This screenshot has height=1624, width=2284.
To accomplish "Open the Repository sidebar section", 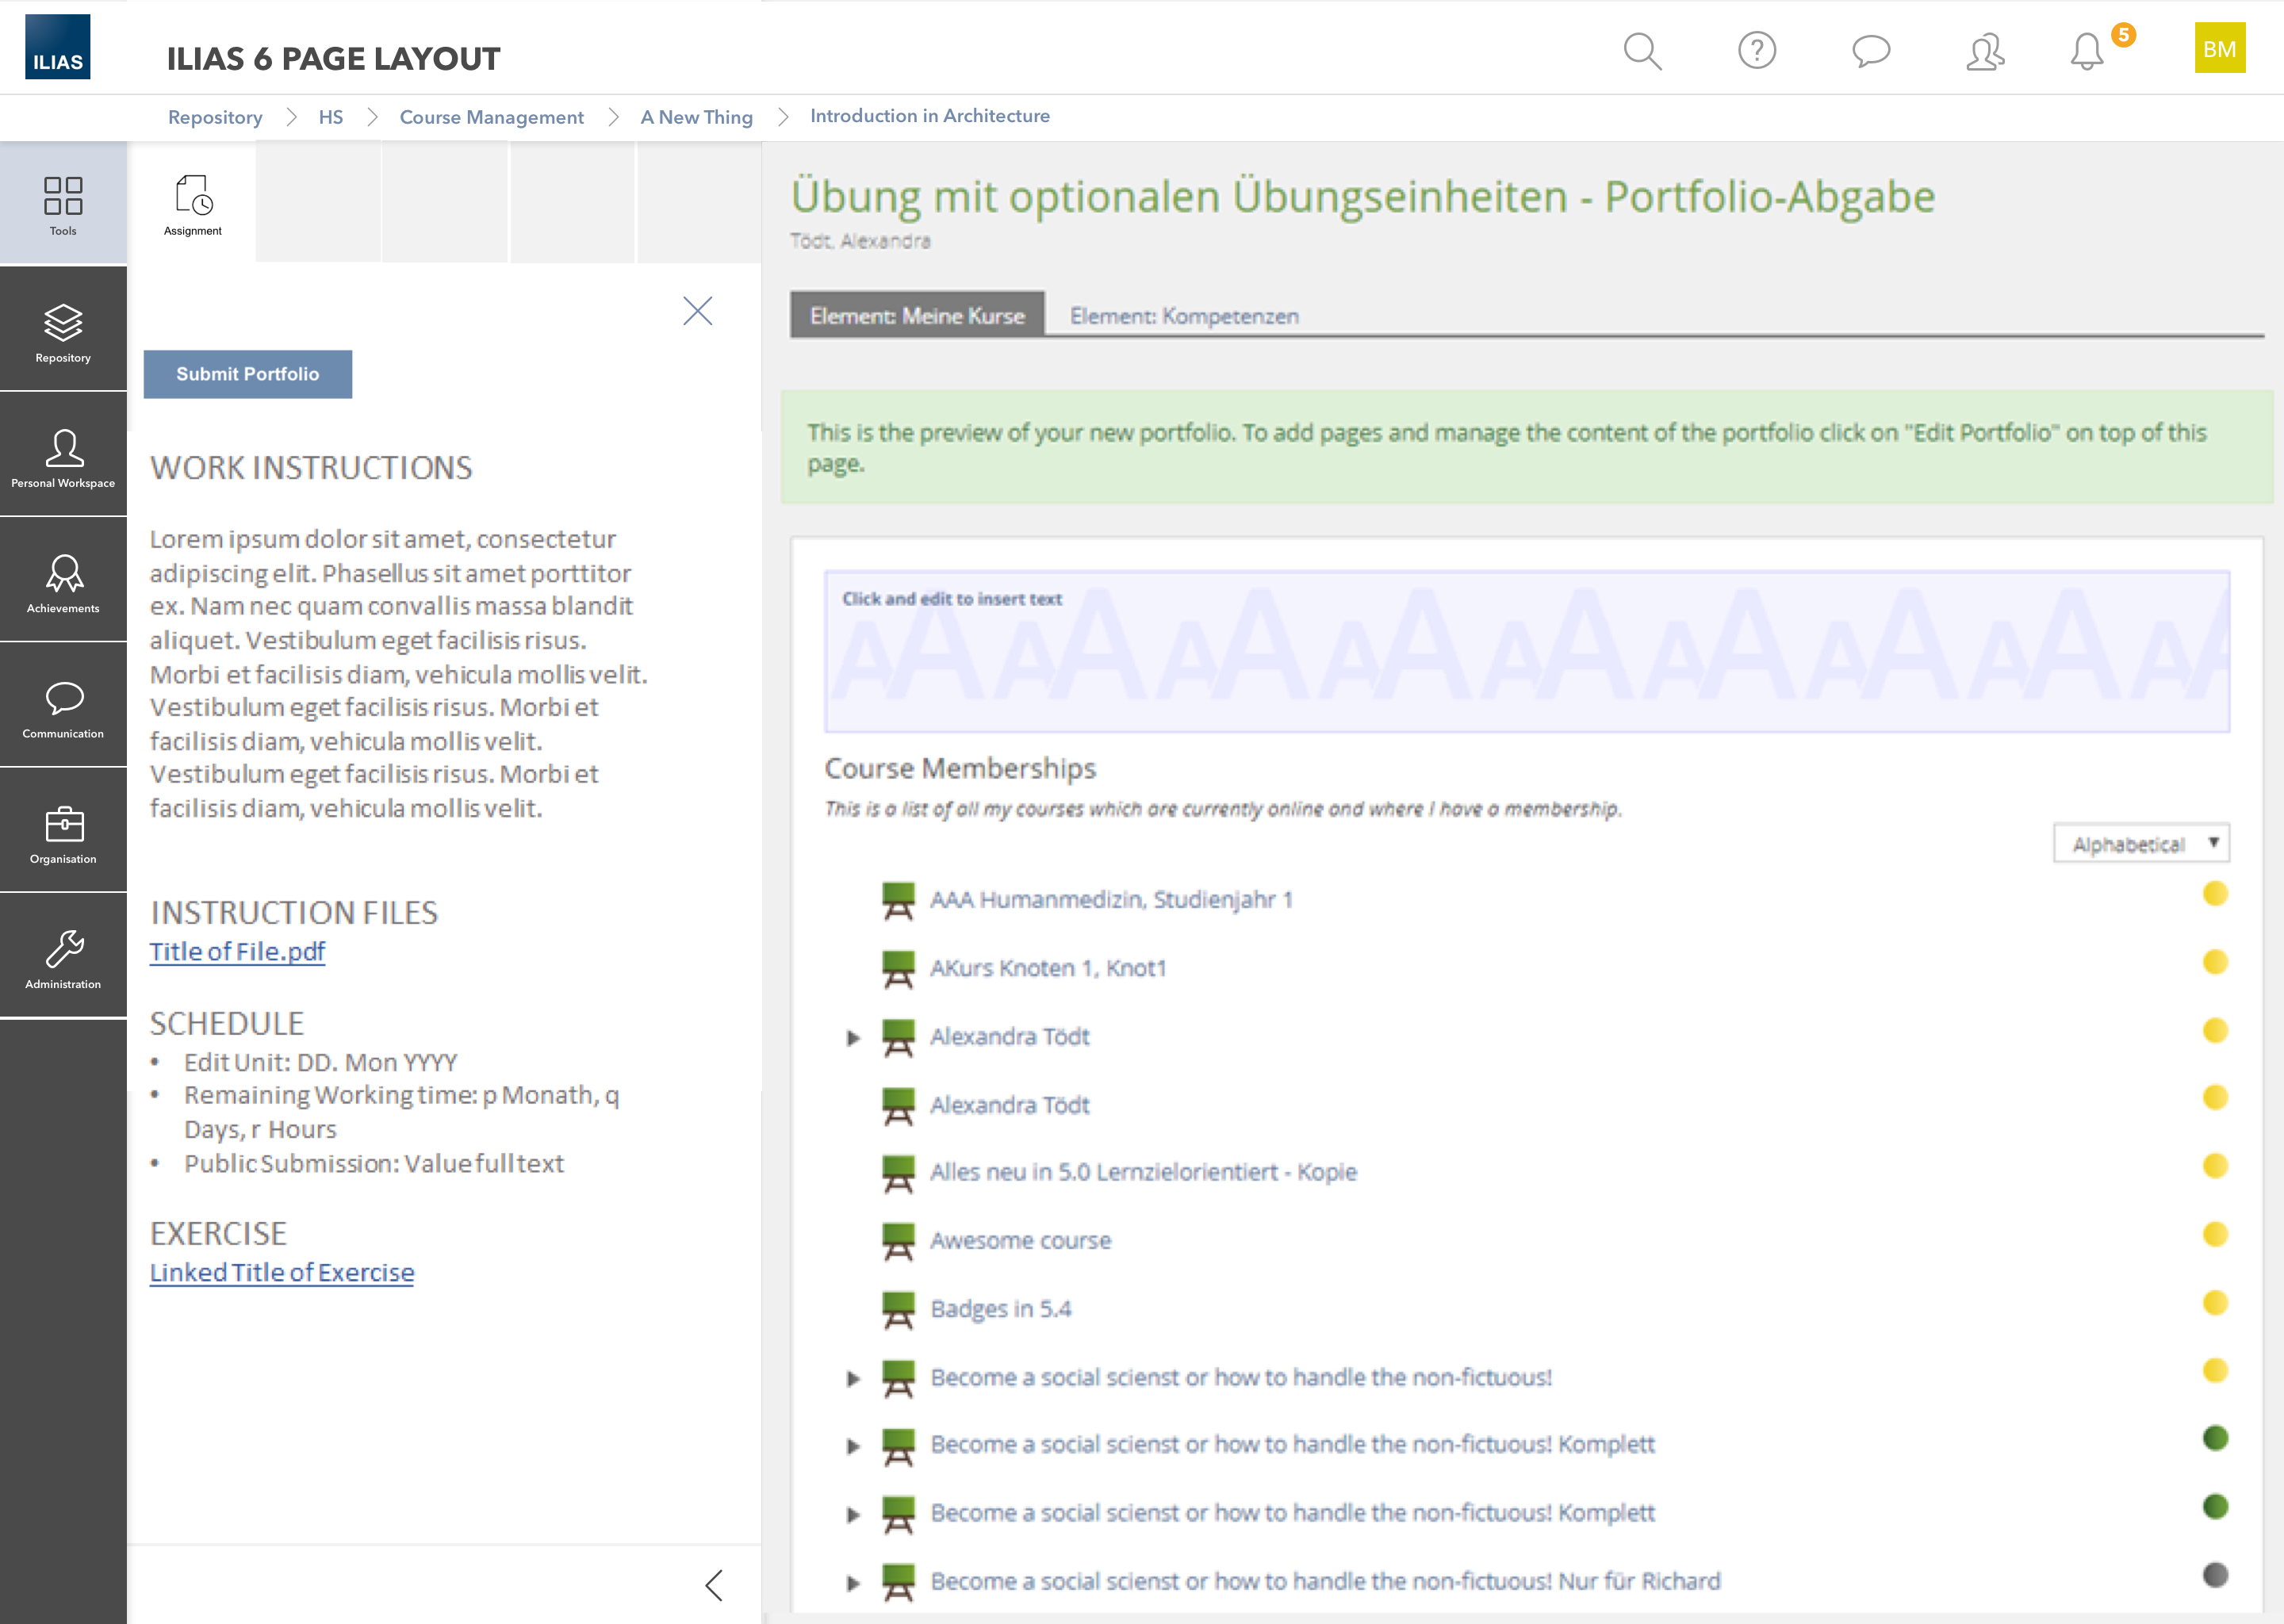I will 63,331.
